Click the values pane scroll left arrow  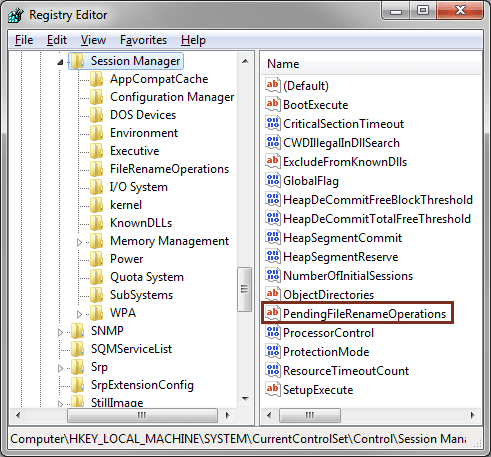pos(269,415)
